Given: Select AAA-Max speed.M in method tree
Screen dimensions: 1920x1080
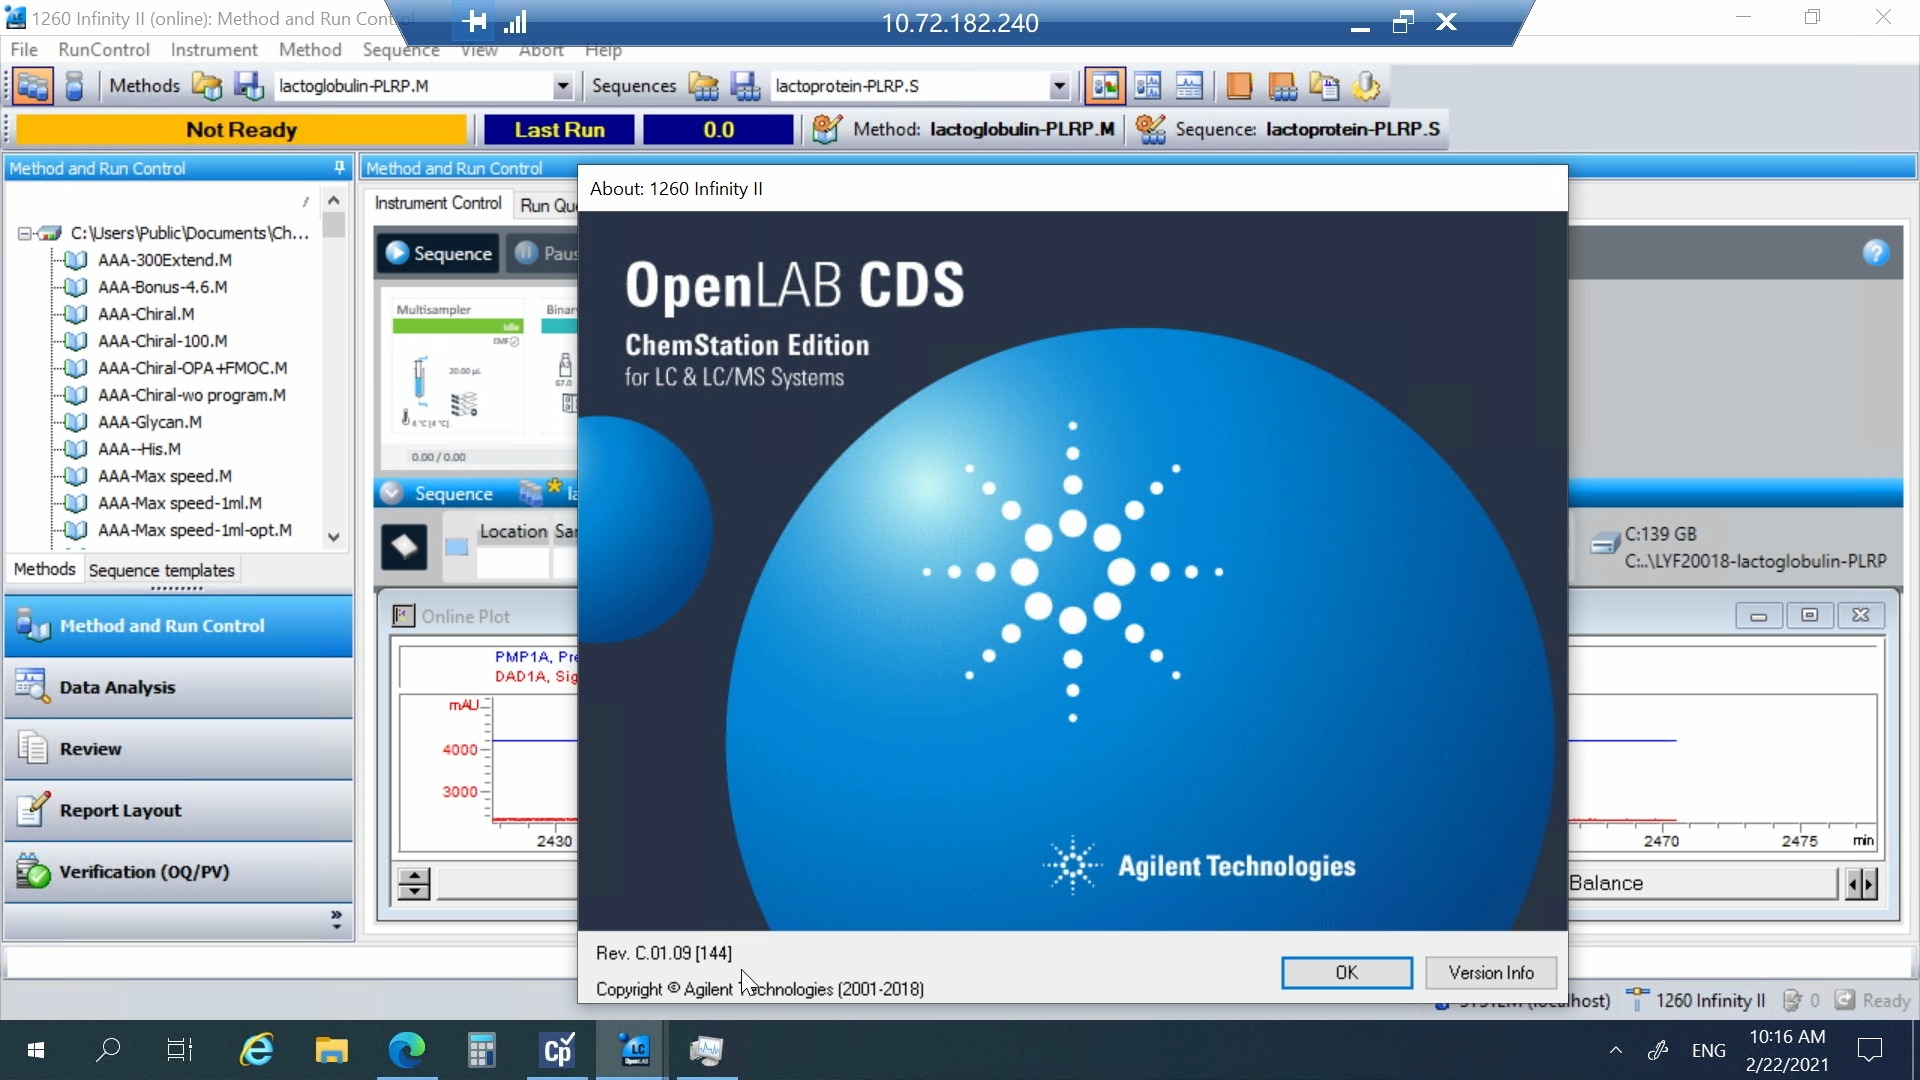Looking at the screenshot, I should tap(165, 476).
